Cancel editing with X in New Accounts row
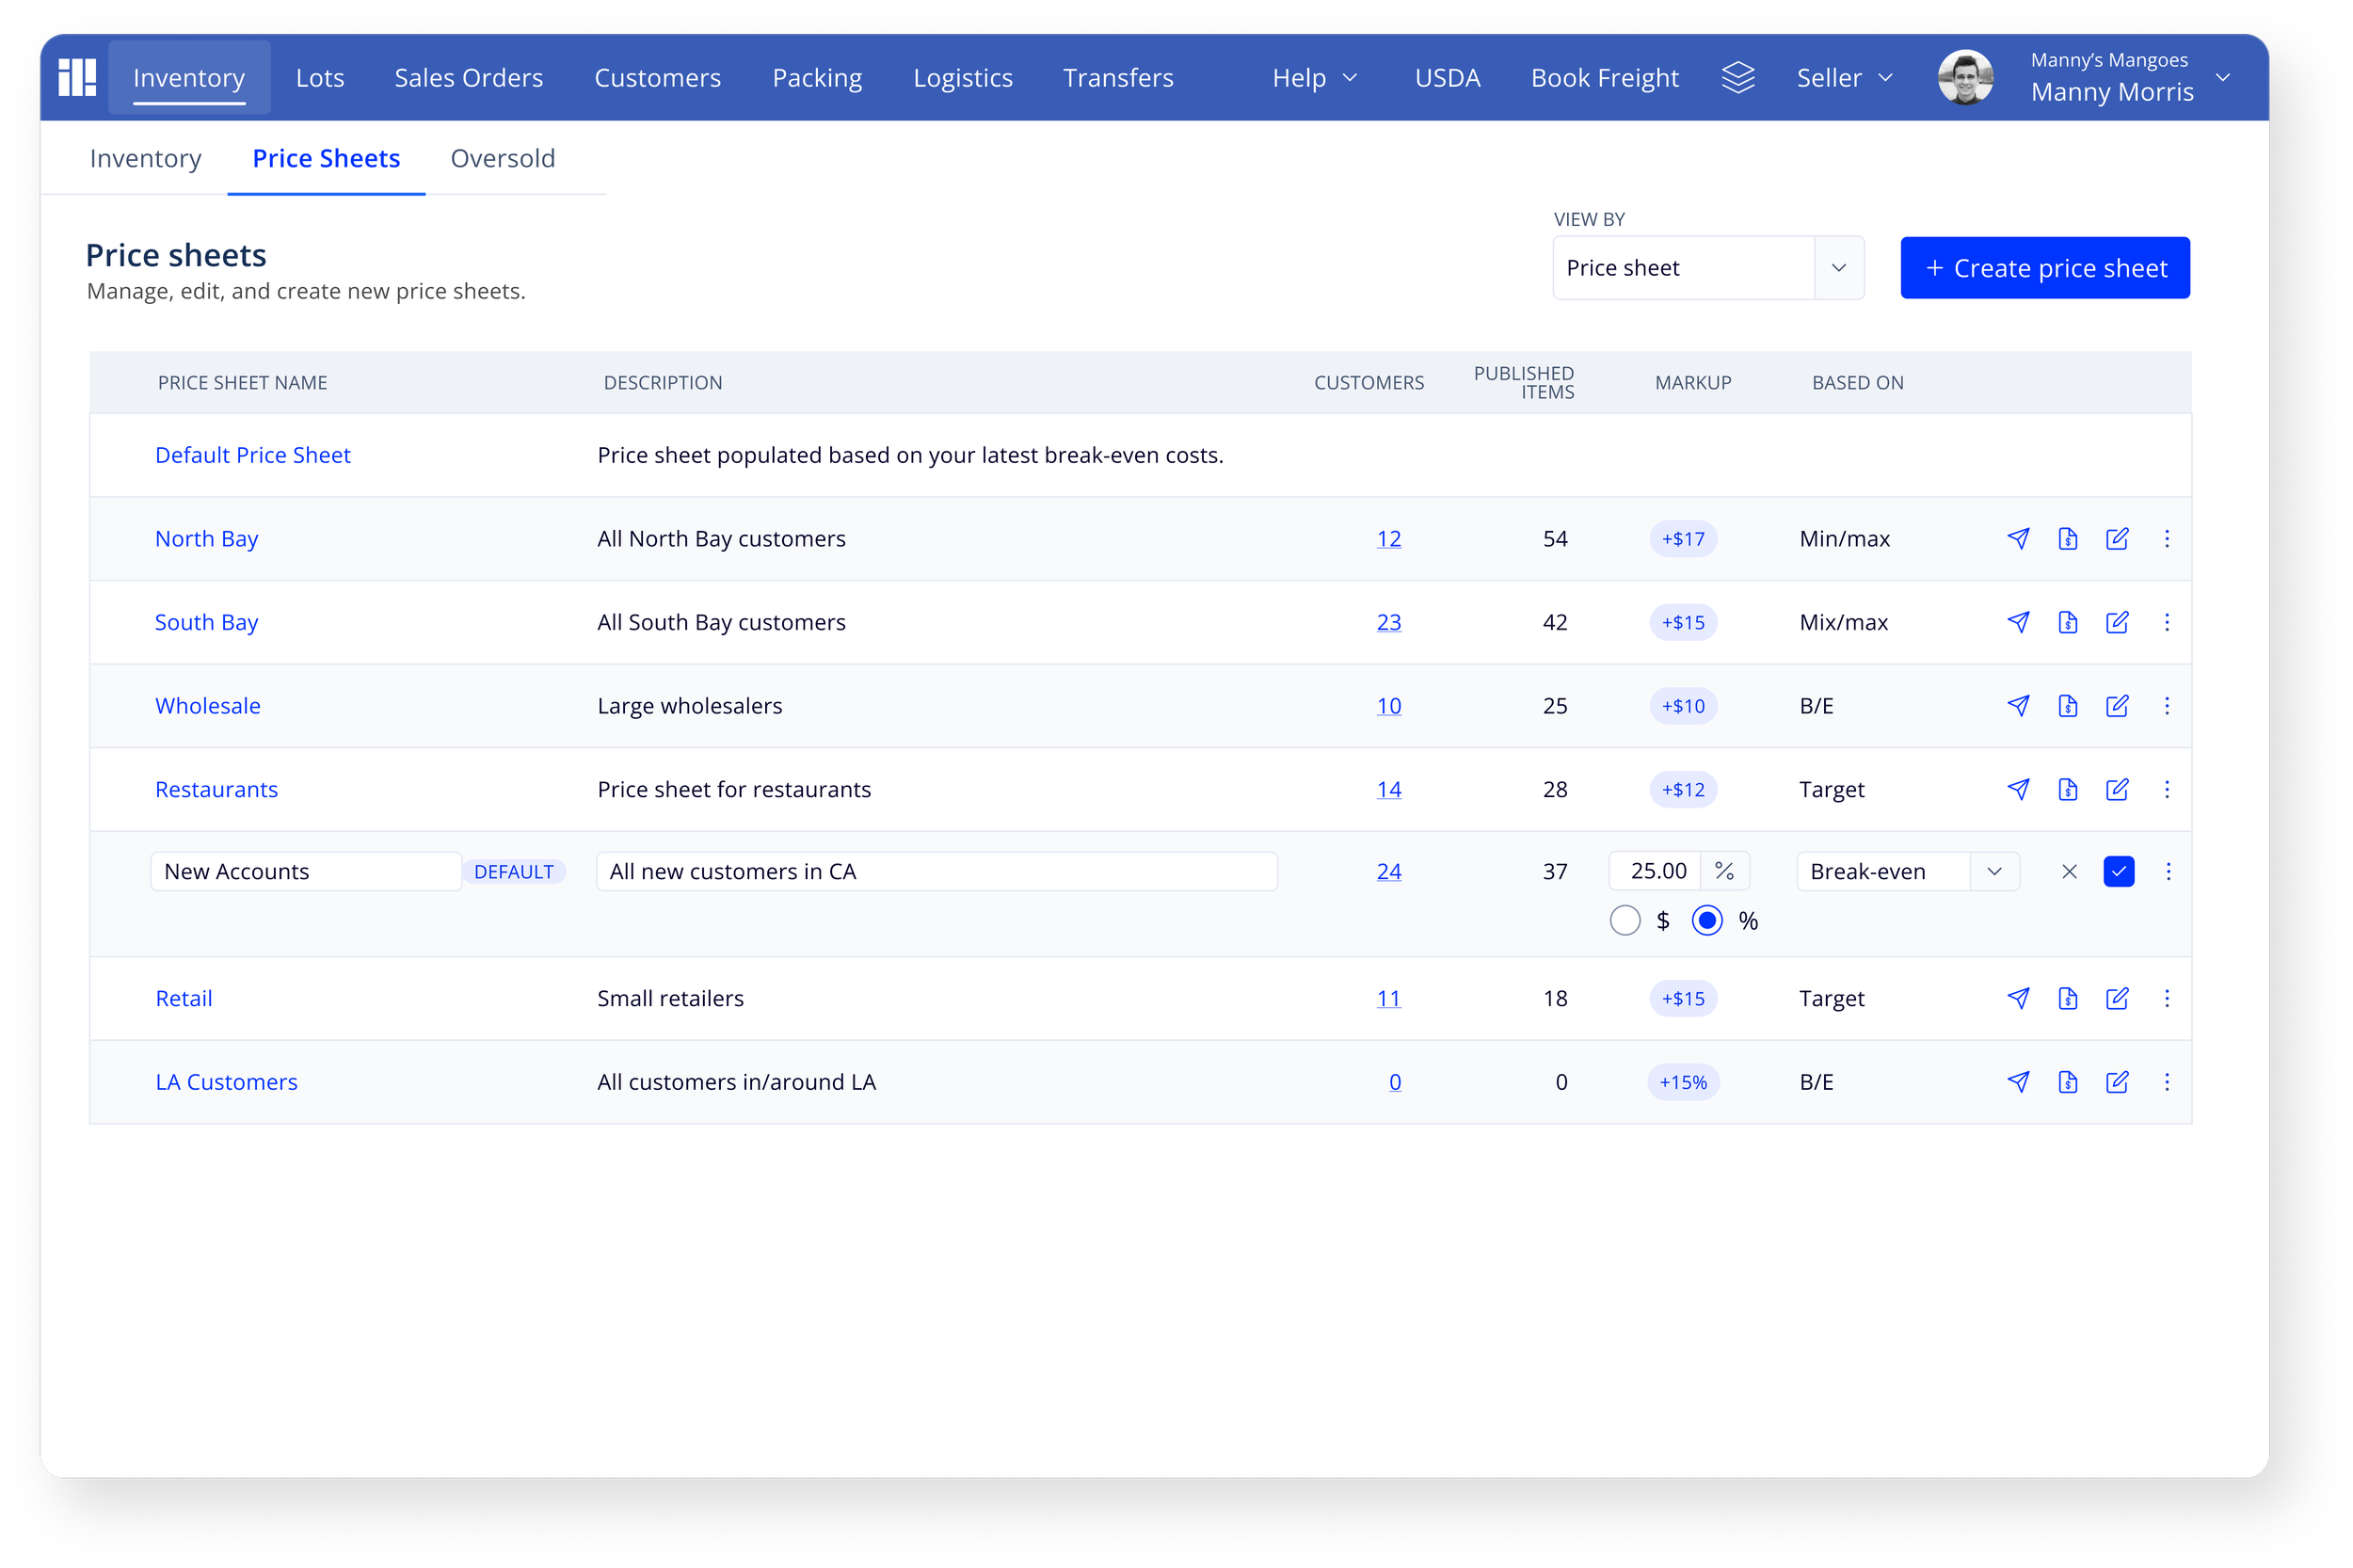2353x1568 pixels. click(2069, 872)
